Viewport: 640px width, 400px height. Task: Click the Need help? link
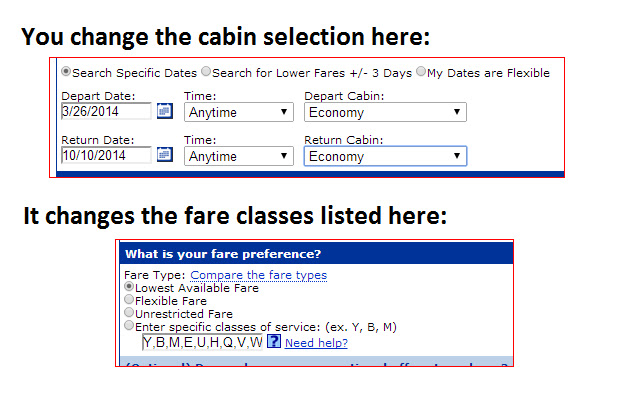pyautogui.click(x=316, y=343)
